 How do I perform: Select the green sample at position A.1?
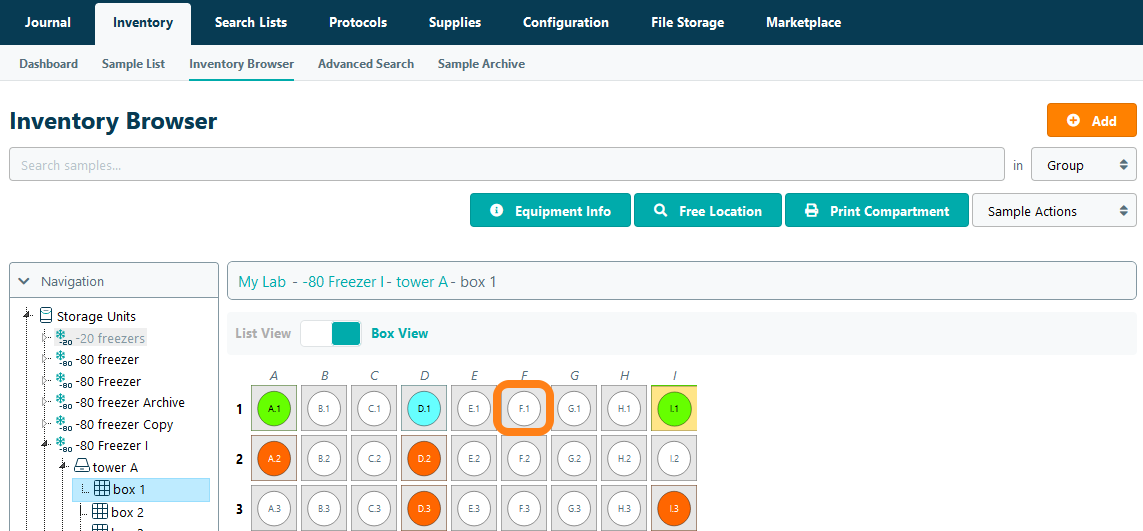pyautogui.click(x=273, y=409)
